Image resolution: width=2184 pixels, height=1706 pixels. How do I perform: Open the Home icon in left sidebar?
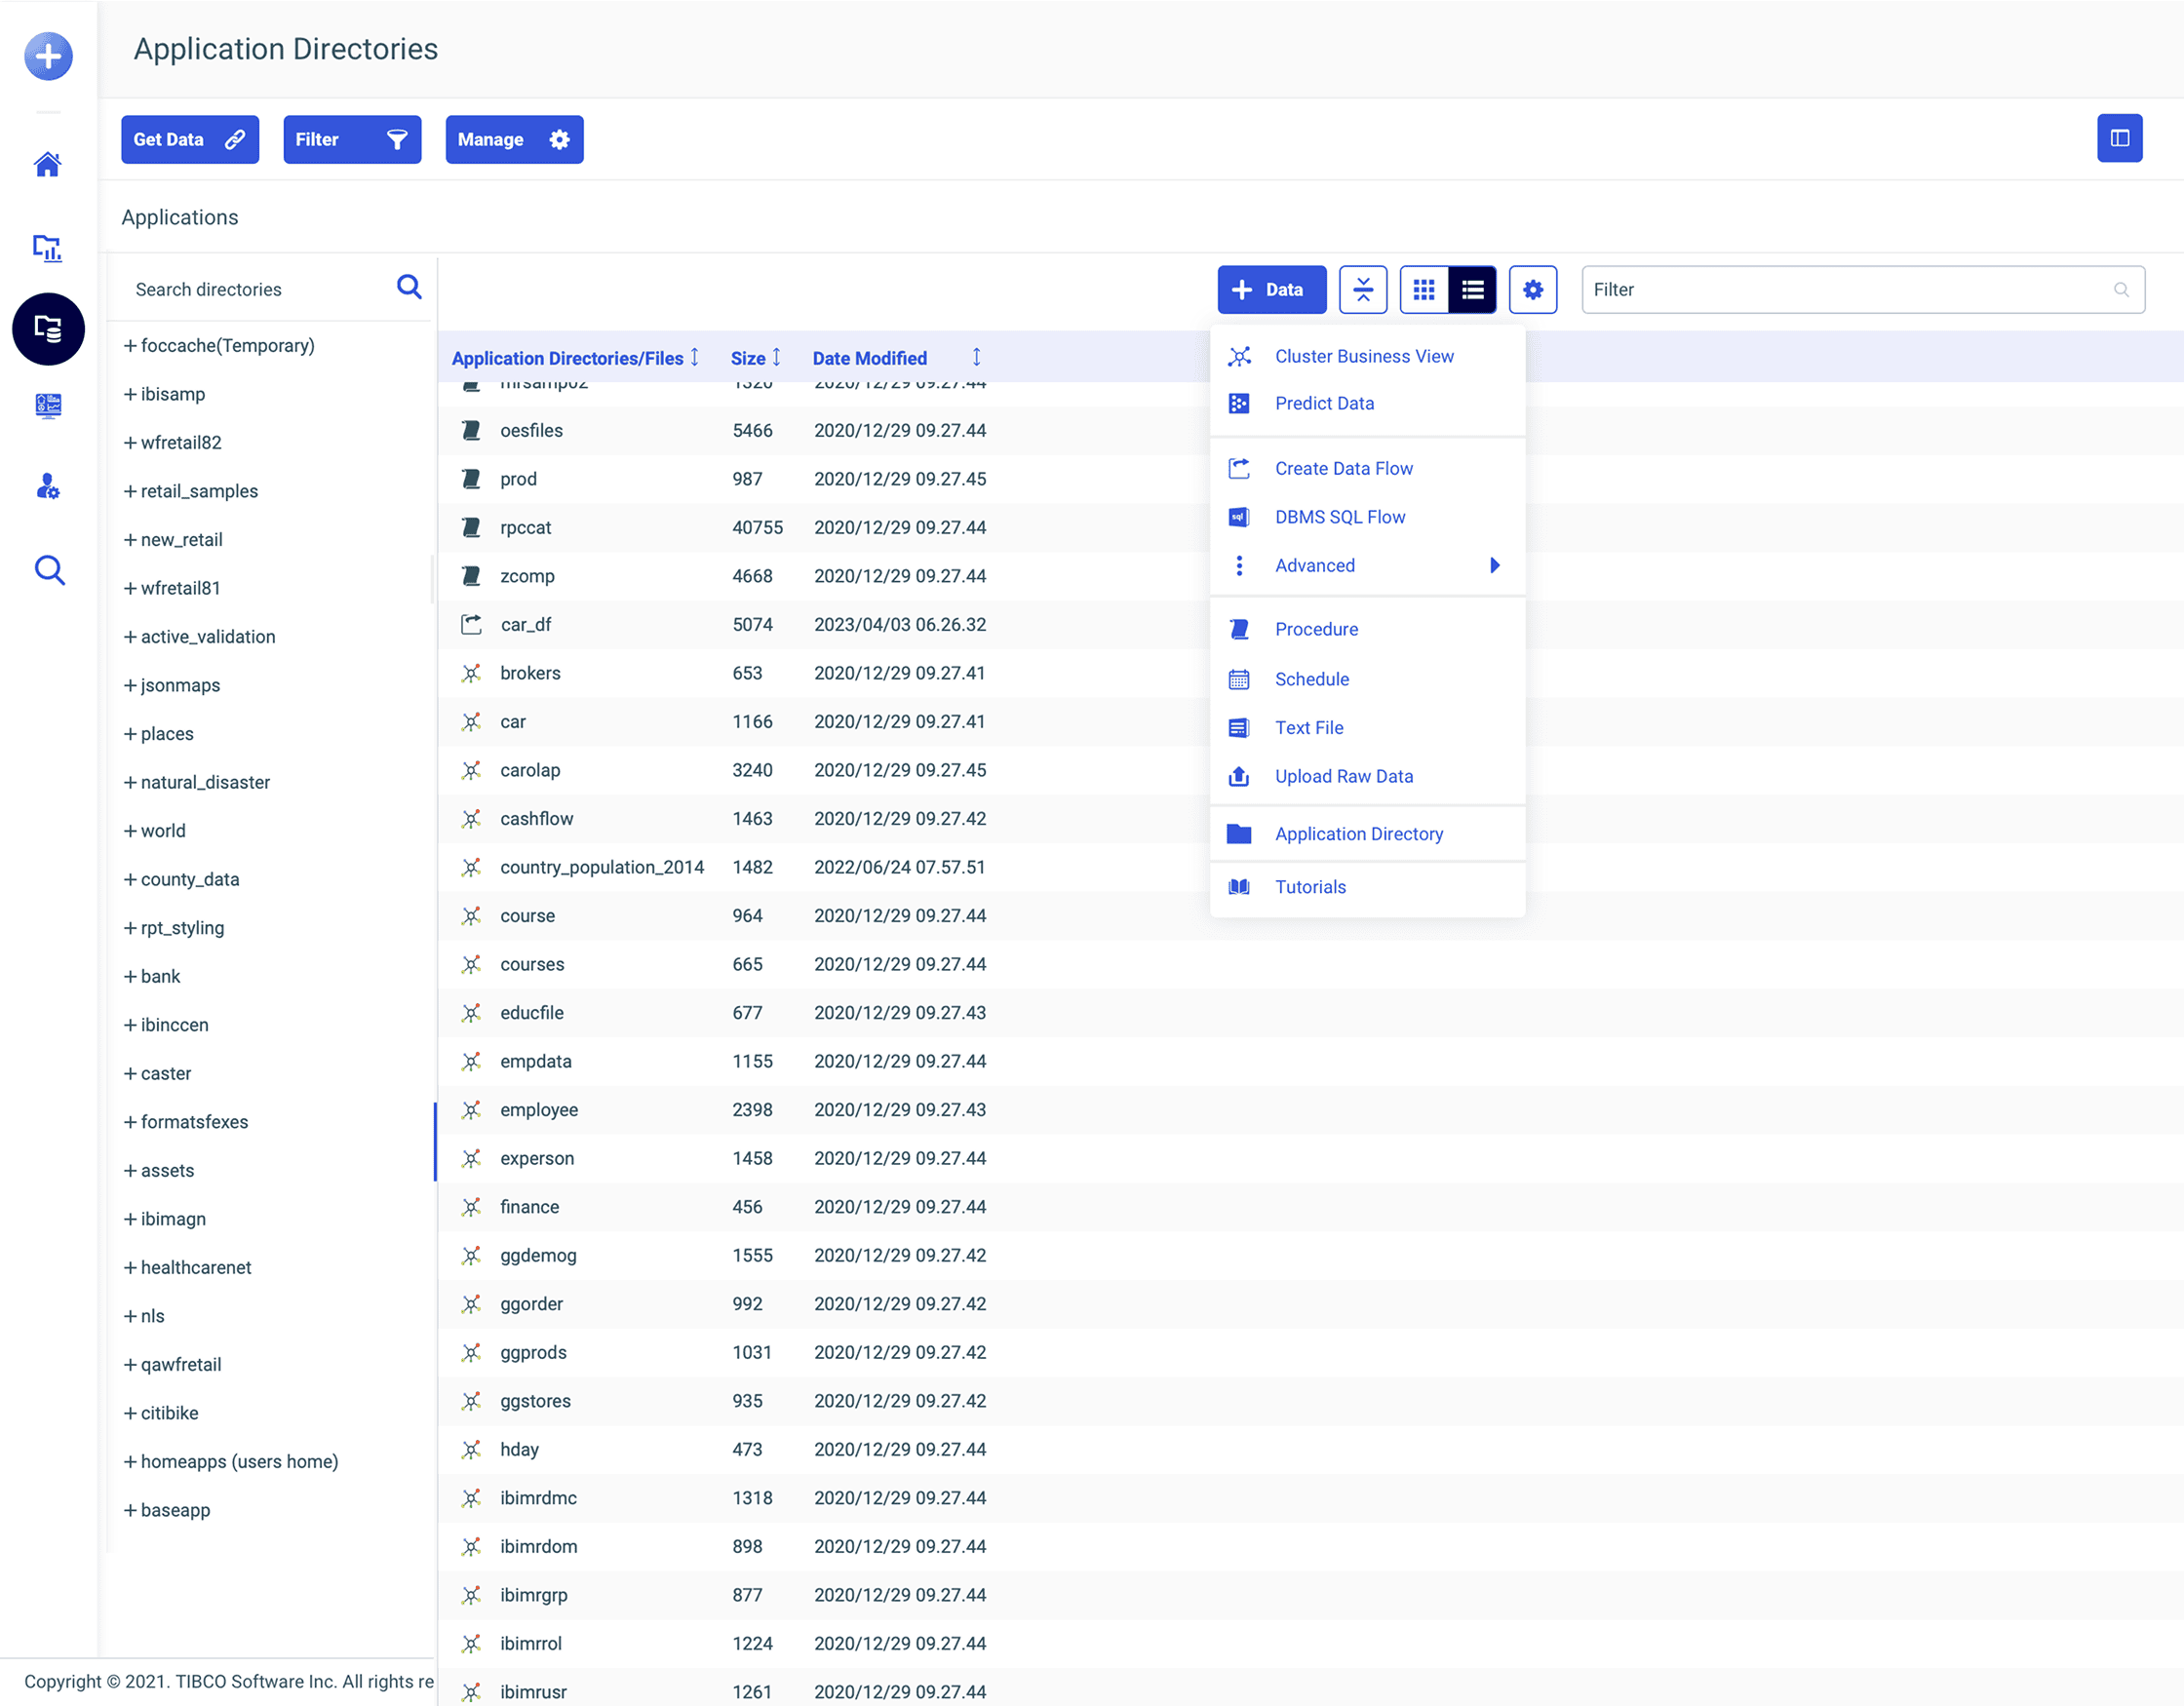coord(48,165)
